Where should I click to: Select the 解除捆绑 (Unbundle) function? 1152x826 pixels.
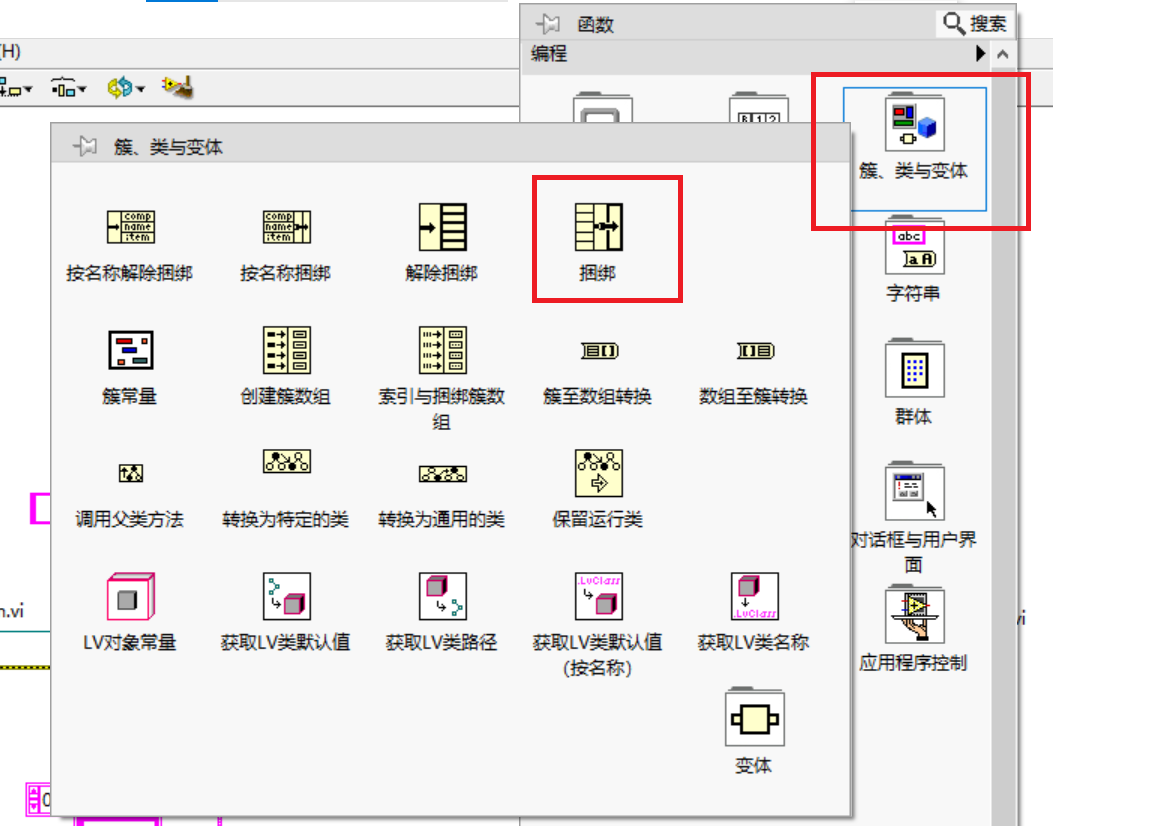(x=442, y=226)
